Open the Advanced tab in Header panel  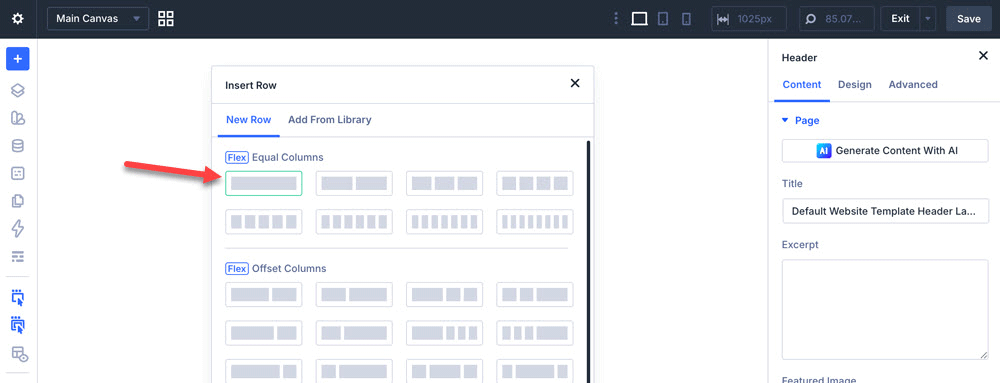click(x=913, y=84)
